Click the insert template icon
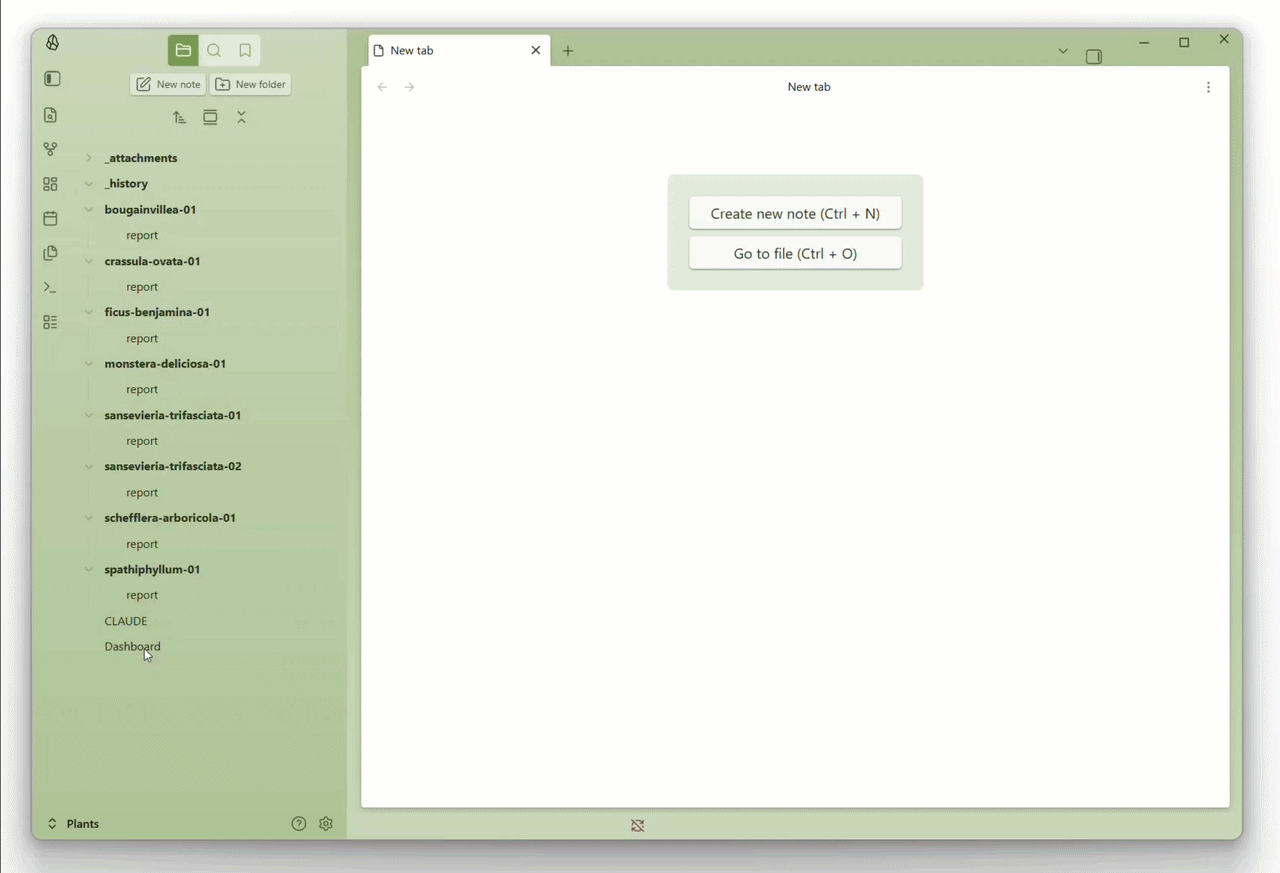The height and width of the screenshot is (873, 1280). click(x=50, y=253)
